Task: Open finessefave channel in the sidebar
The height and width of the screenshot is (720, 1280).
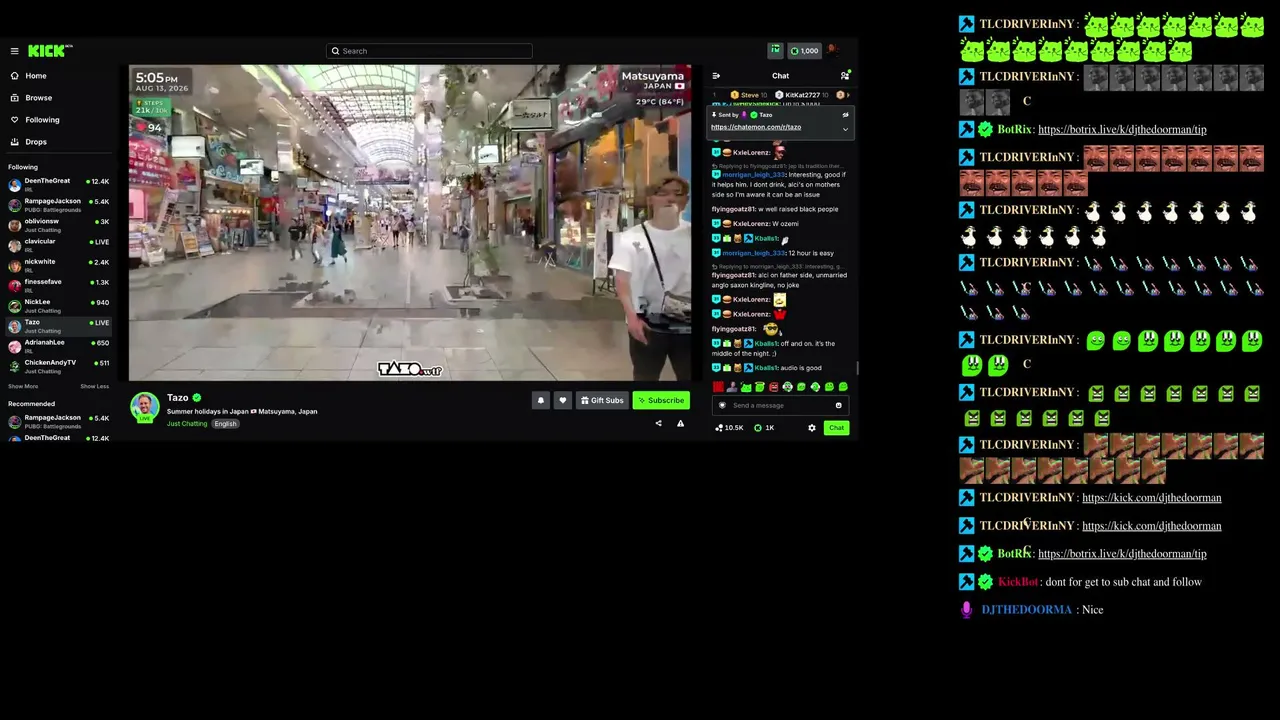Action: (x=59, y=285)
